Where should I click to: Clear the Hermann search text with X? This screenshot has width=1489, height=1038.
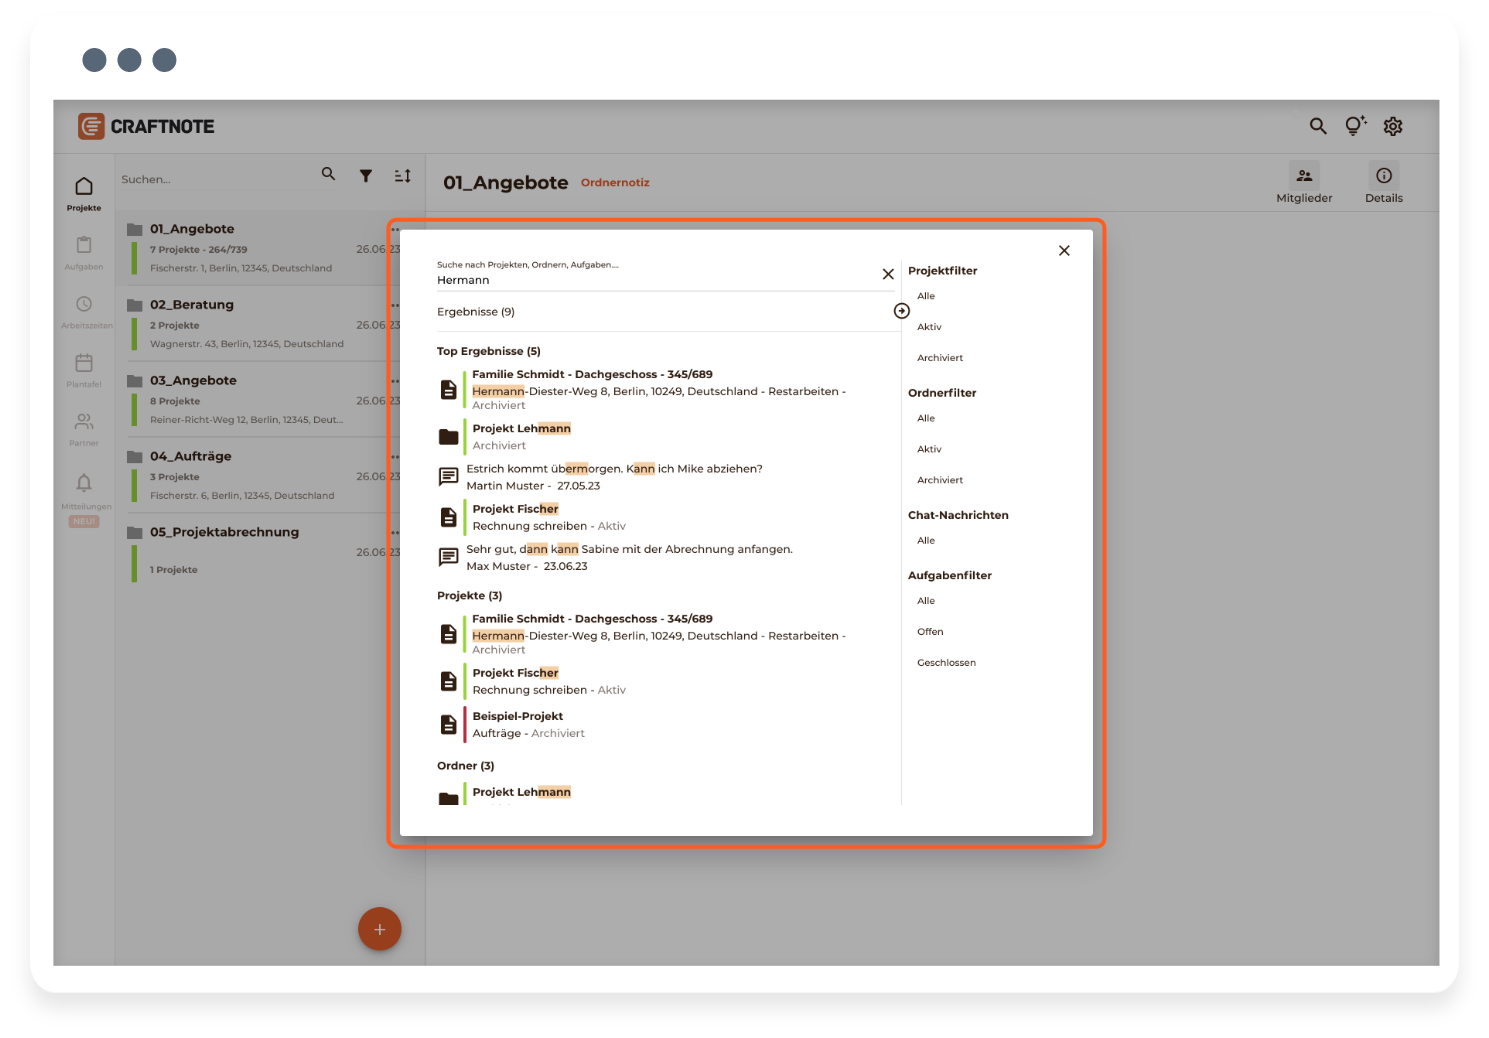[887, 274]
